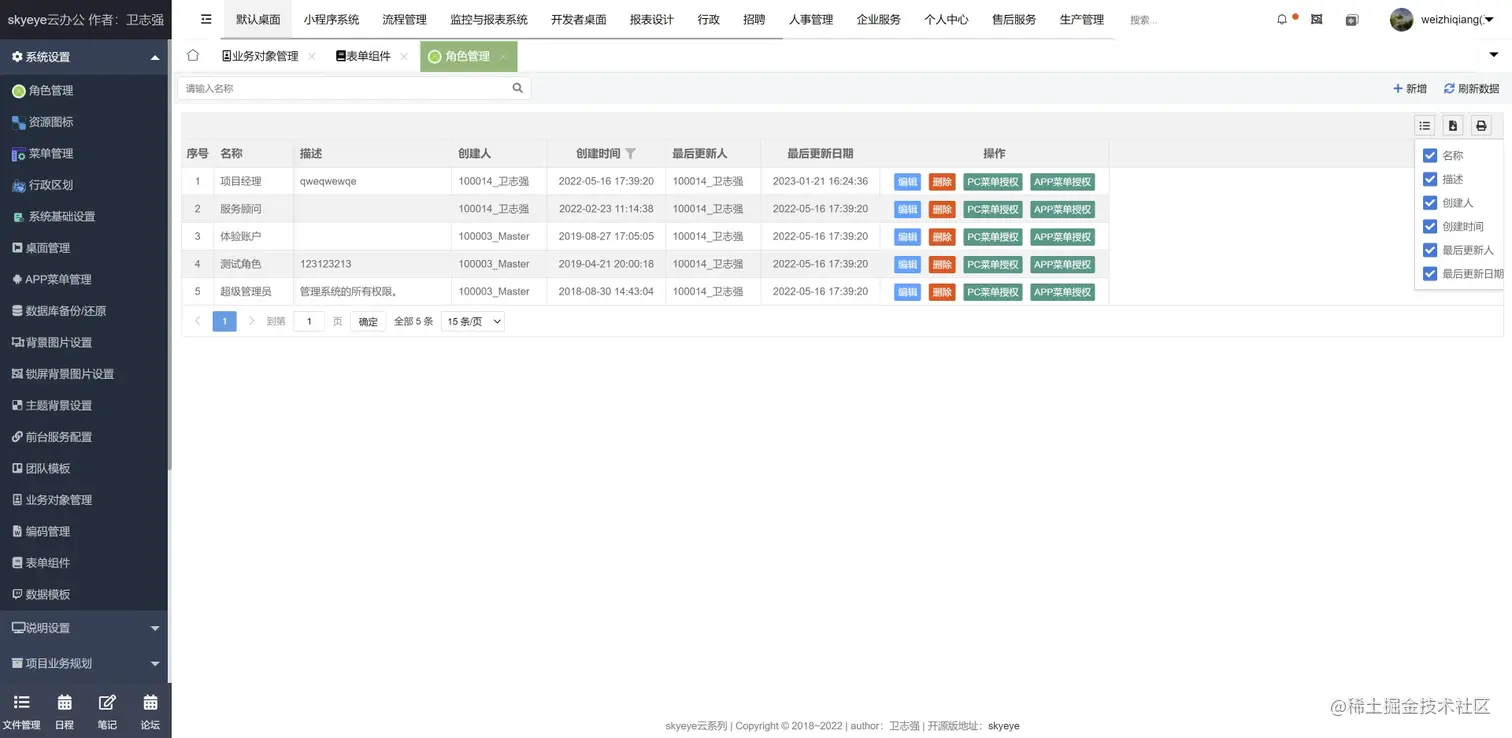The image size is (1512, 738).
Task: Switch to 流程管理 top menu
Action: [404, 19]
